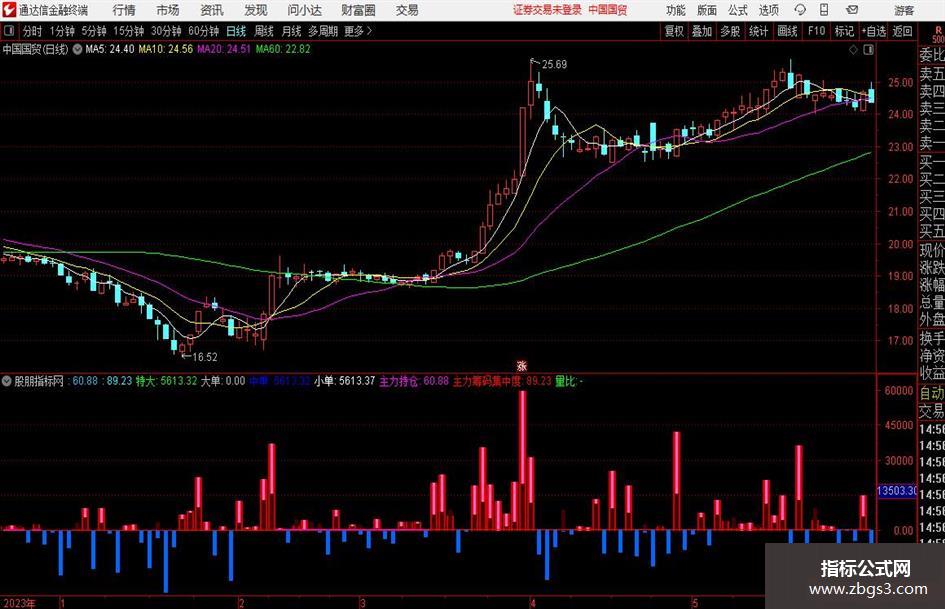Open the F10 company info button
Viewport: 945px width, 609px height.
click(x=817, y=31)
